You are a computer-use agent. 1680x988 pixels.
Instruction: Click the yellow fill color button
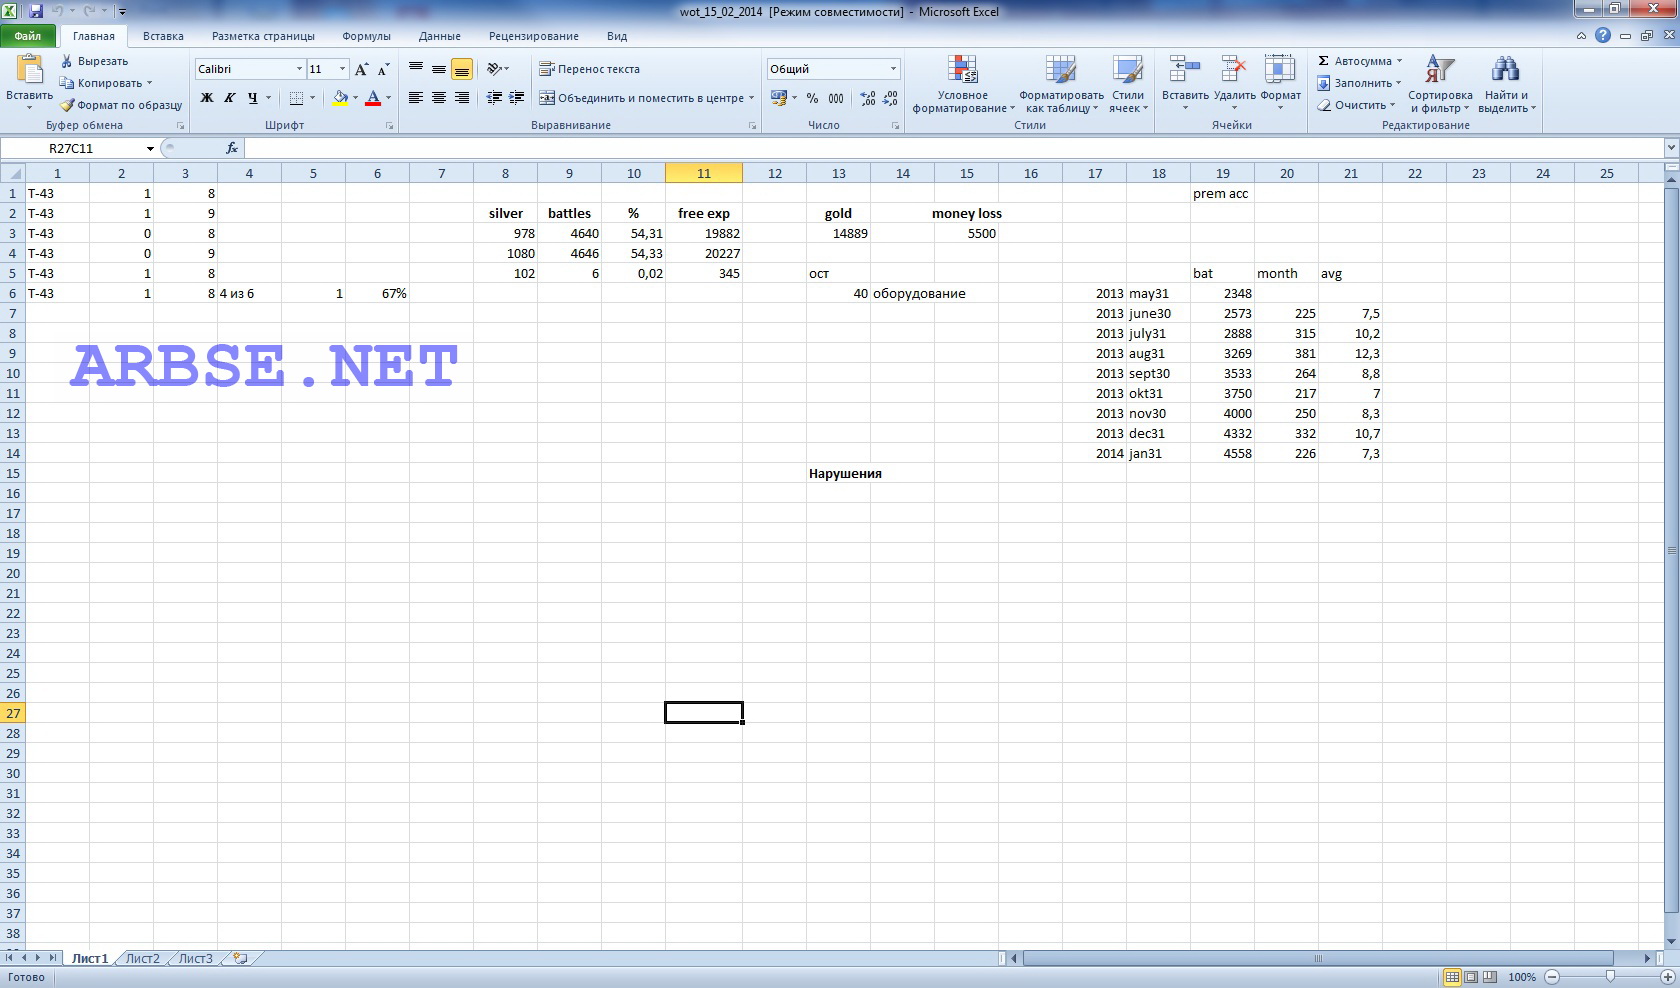coord(340,98)
